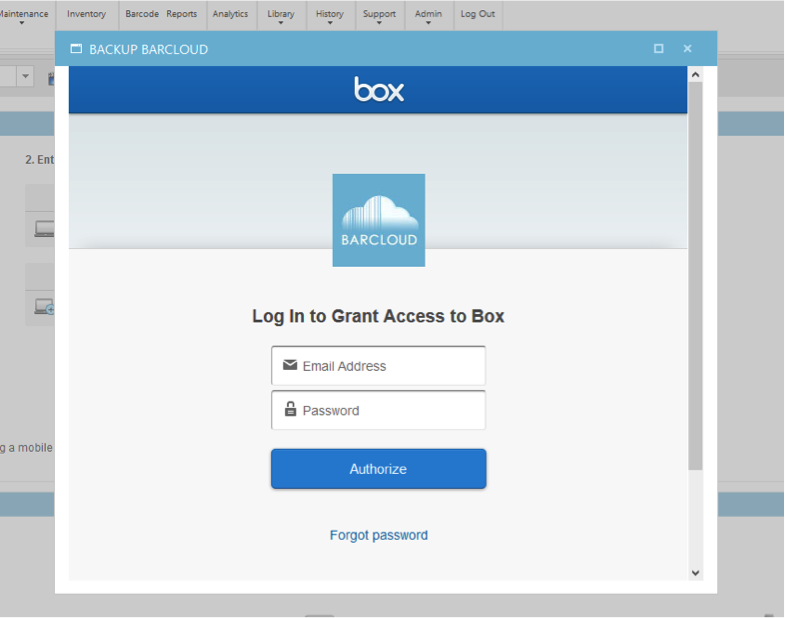
Task: Open the Inventory menu
Action: 87,14
